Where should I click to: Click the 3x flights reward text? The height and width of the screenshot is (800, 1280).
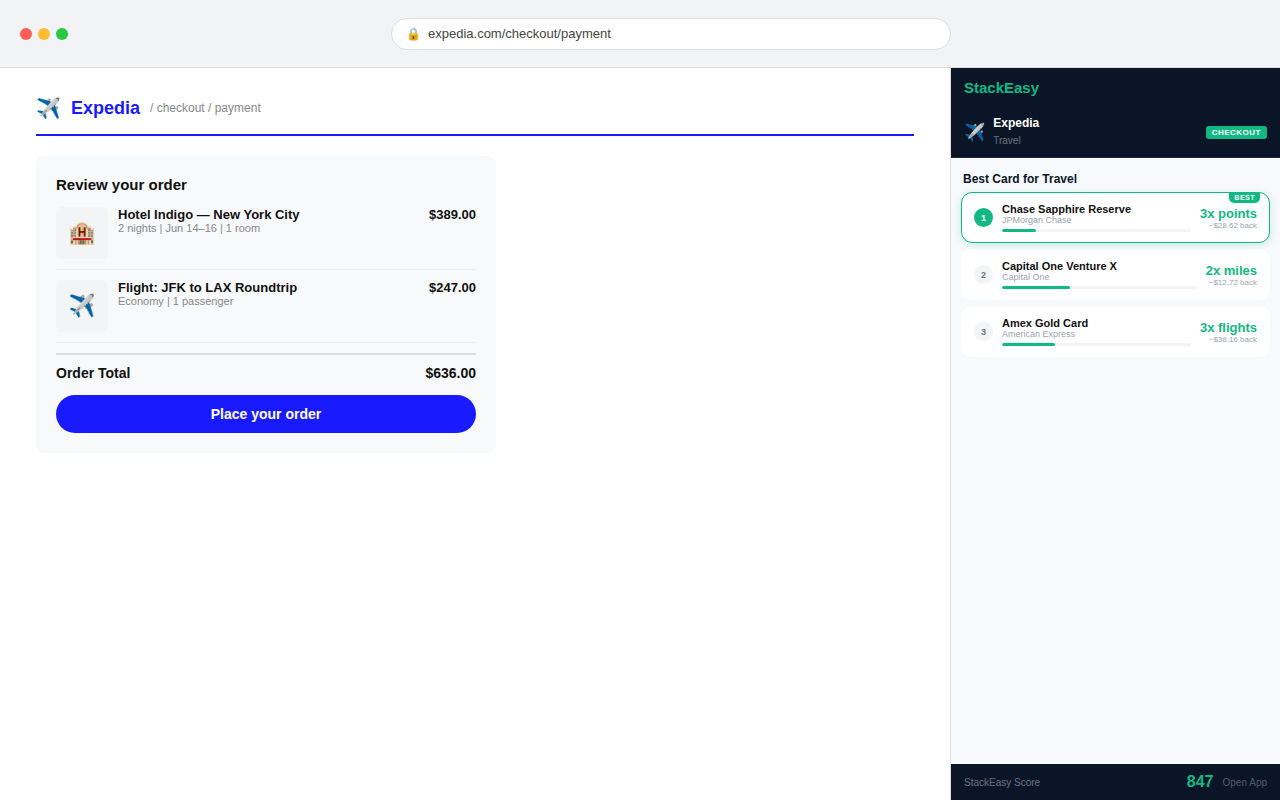point(1228,327)
